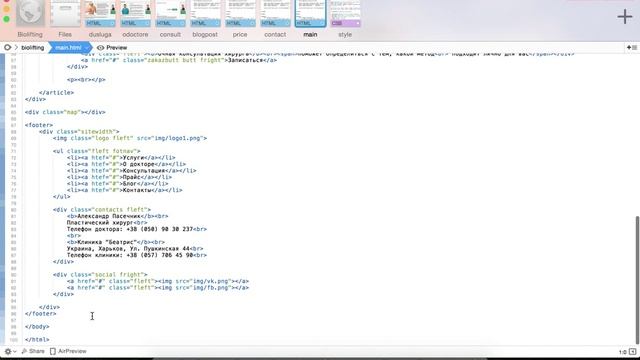
Task: Open the Preview view
Action: 116,48
